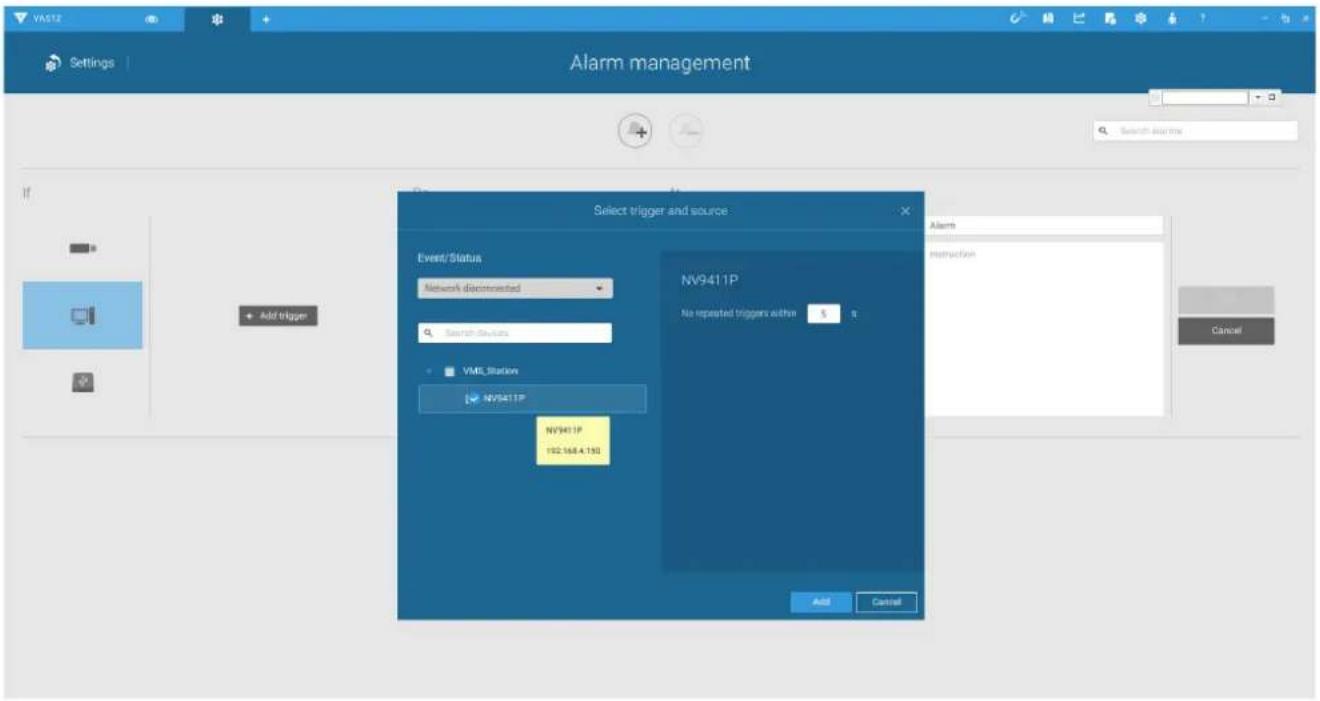Close the Select trigger and source dialog
Screen dimensions: 1320x701
pyautogui.click(x=905, y=211)
